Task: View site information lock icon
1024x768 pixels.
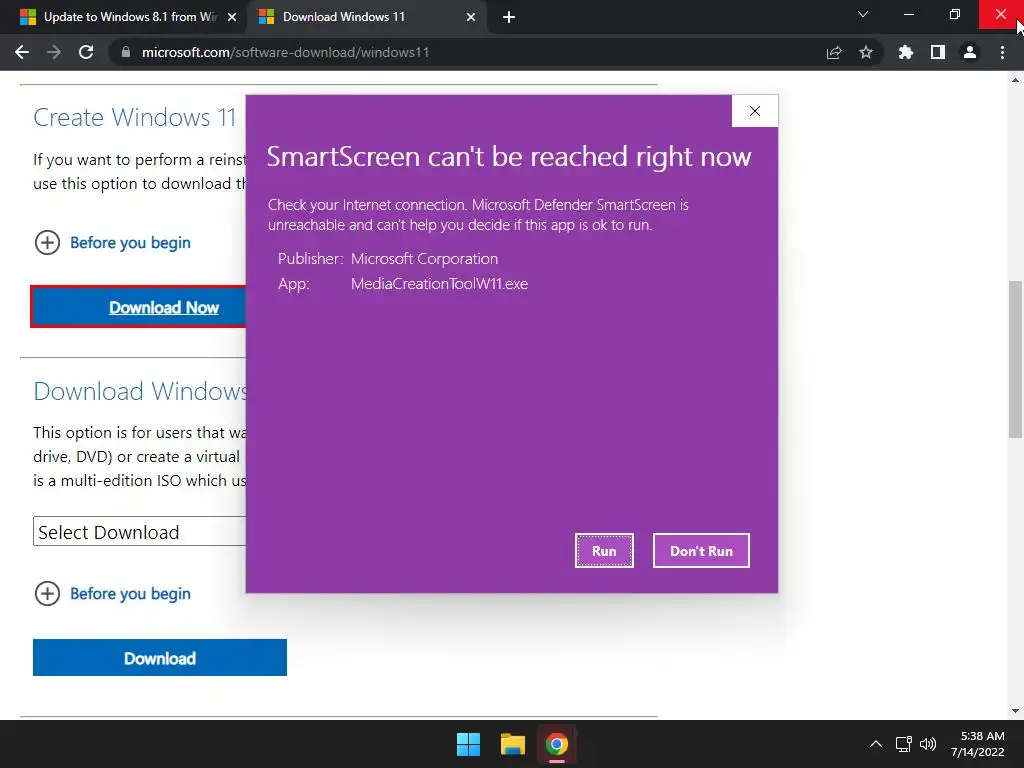Action: (x=126, y=52)
